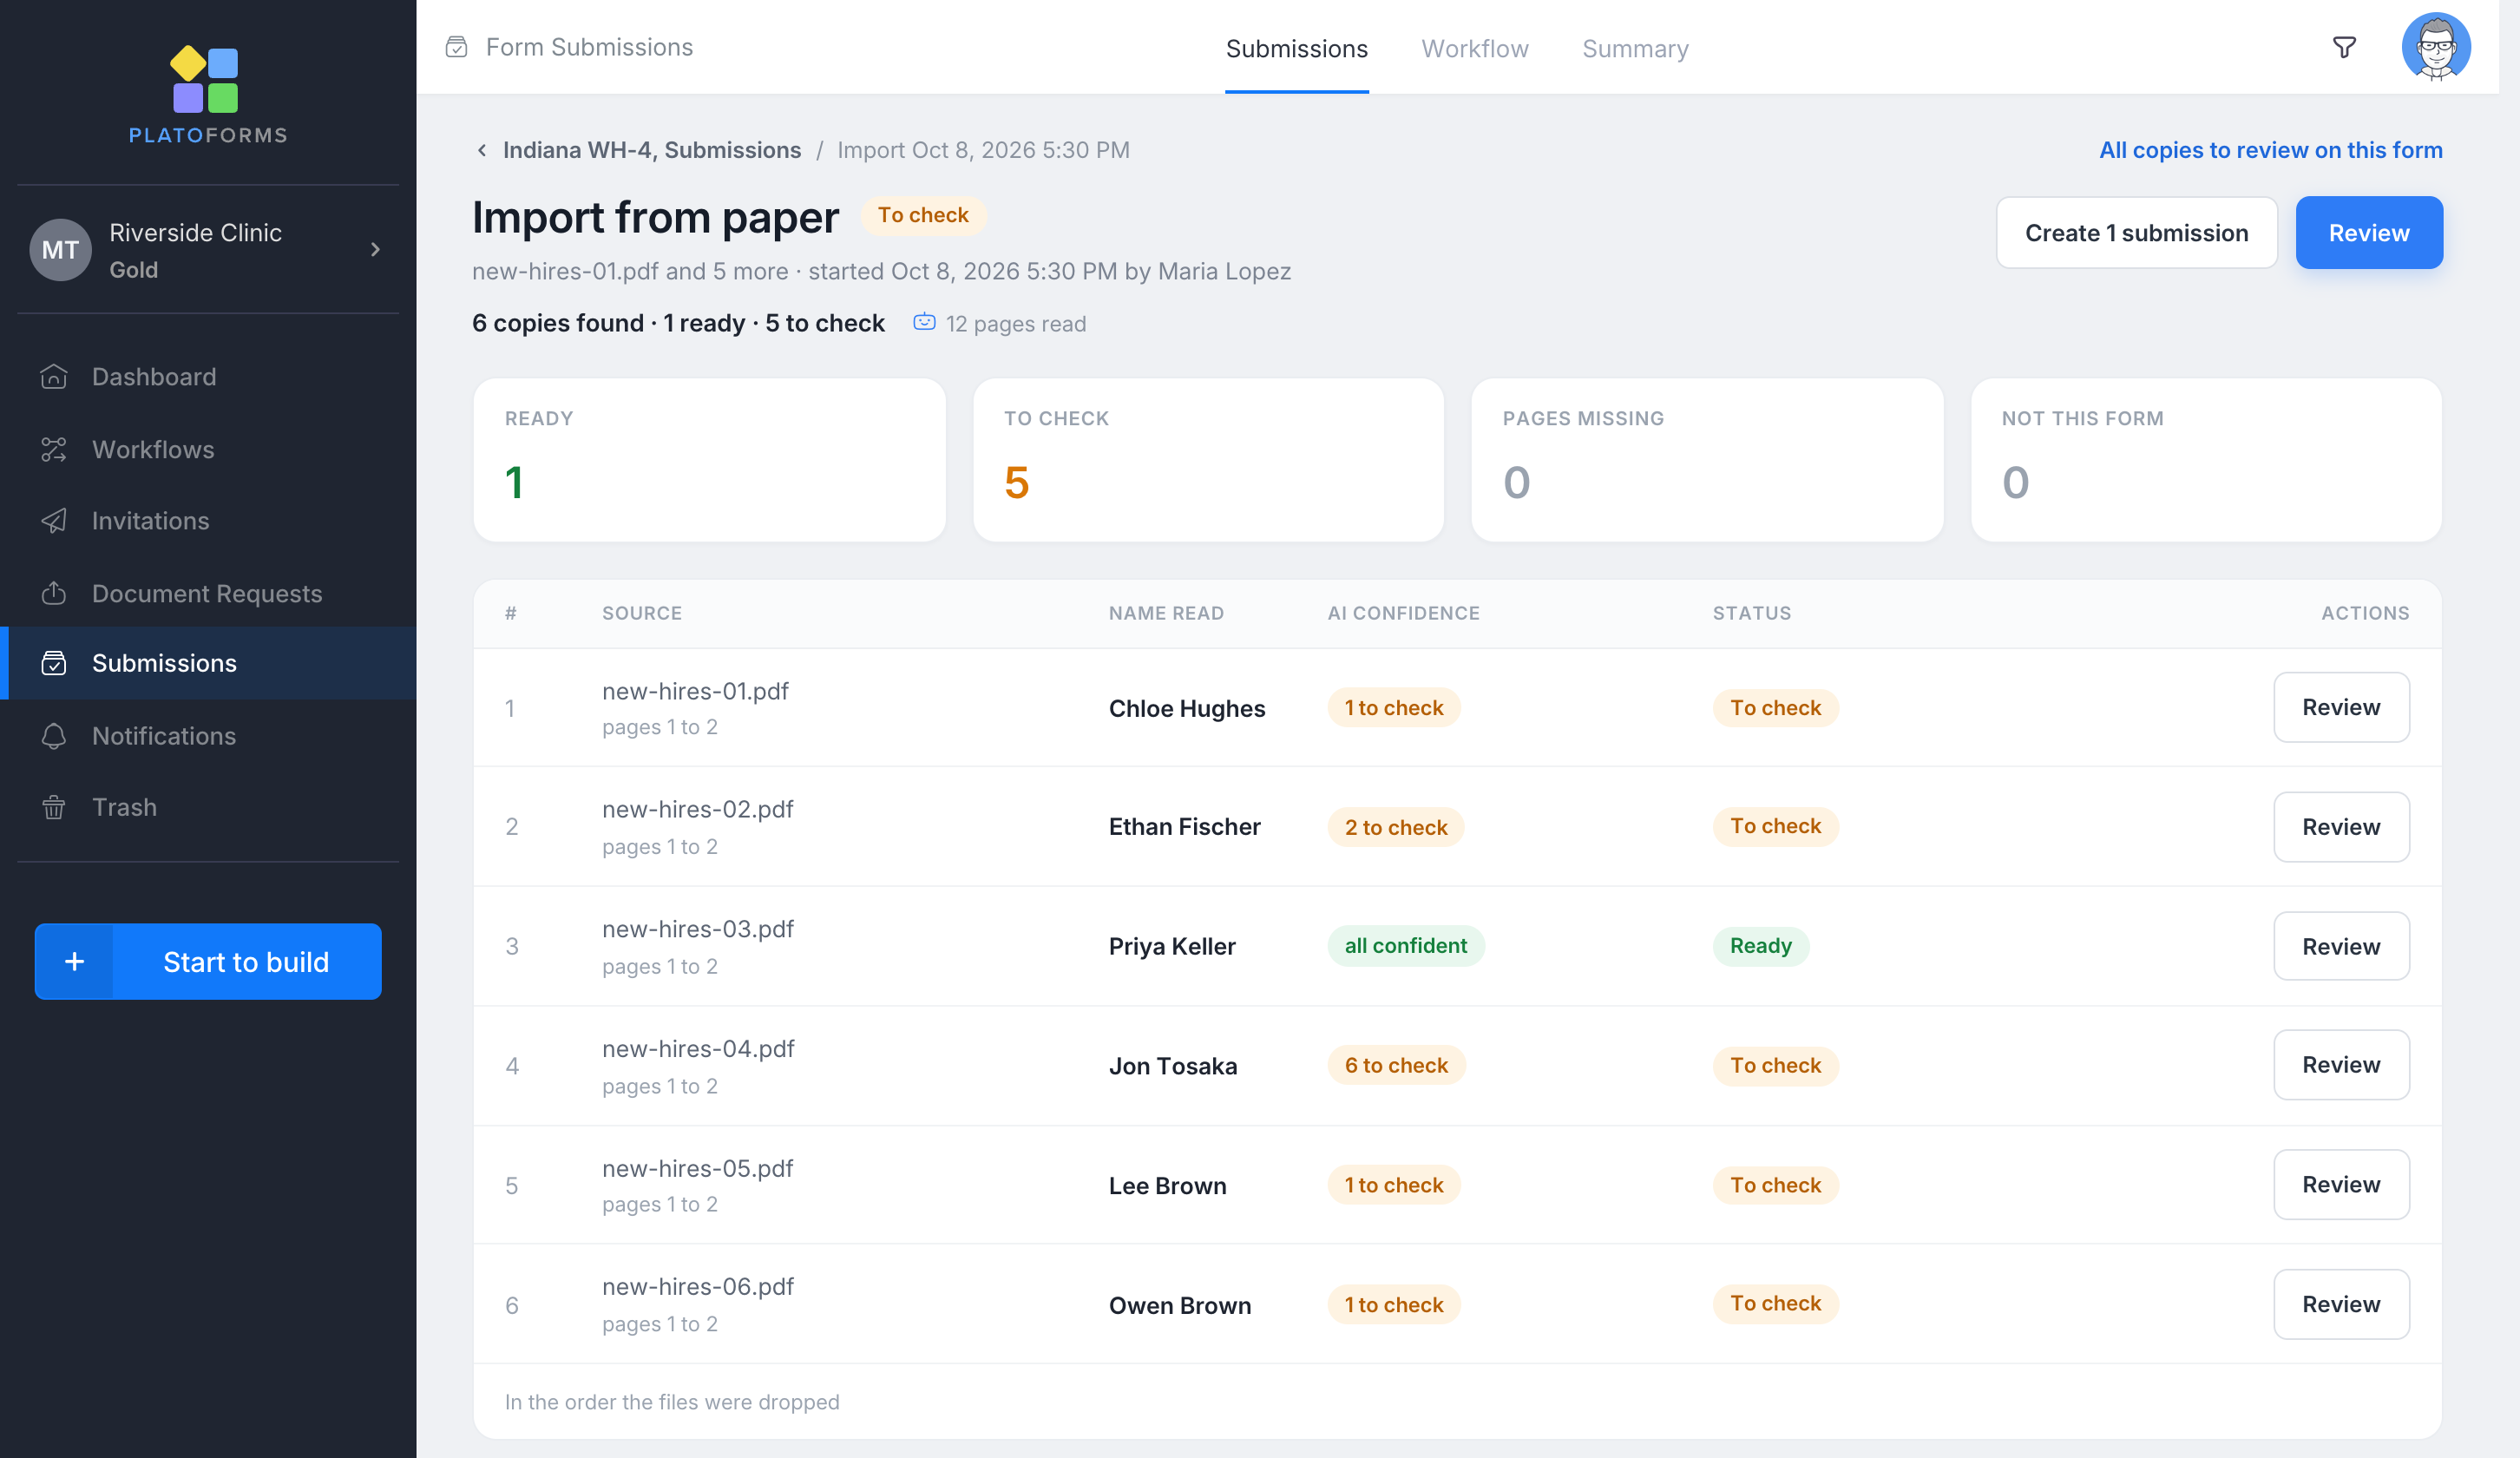Image resolution: width=2520 pixels, height=1458 pixels.
Task: Click the Submissions sidebar icon
Action: (x=54, y=663)
